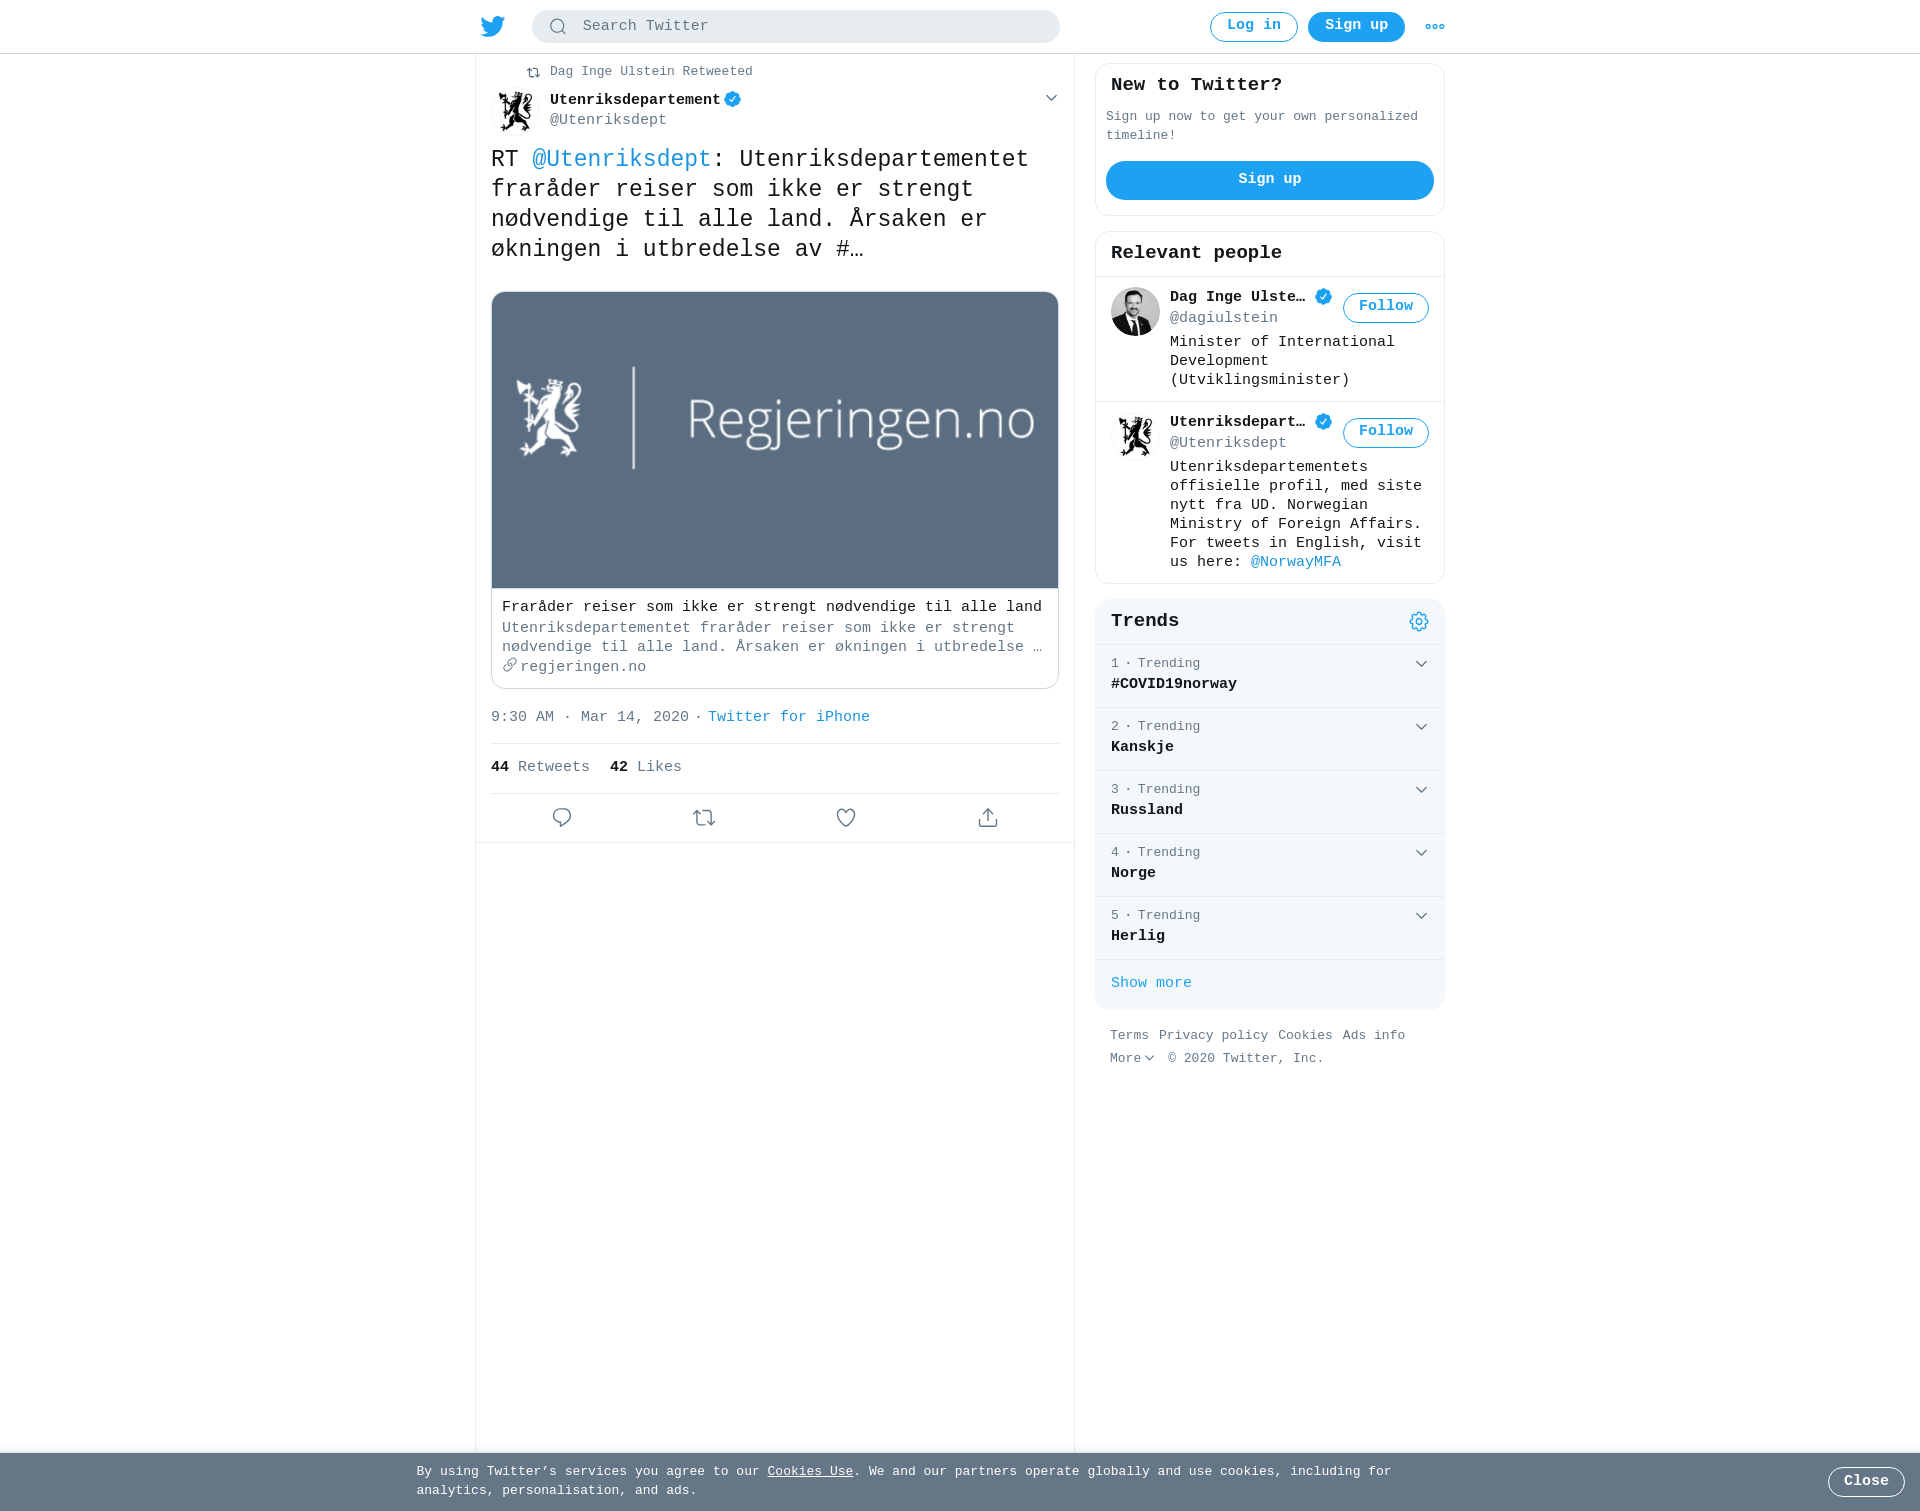Expand options for Russland trend
The height and width of the screenshot is (1511, 1920).
point(1421,790)
